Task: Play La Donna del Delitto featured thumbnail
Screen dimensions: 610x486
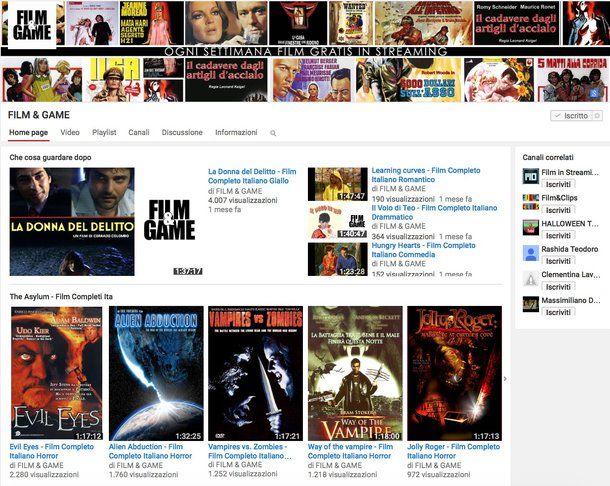Action: [106, 222]
